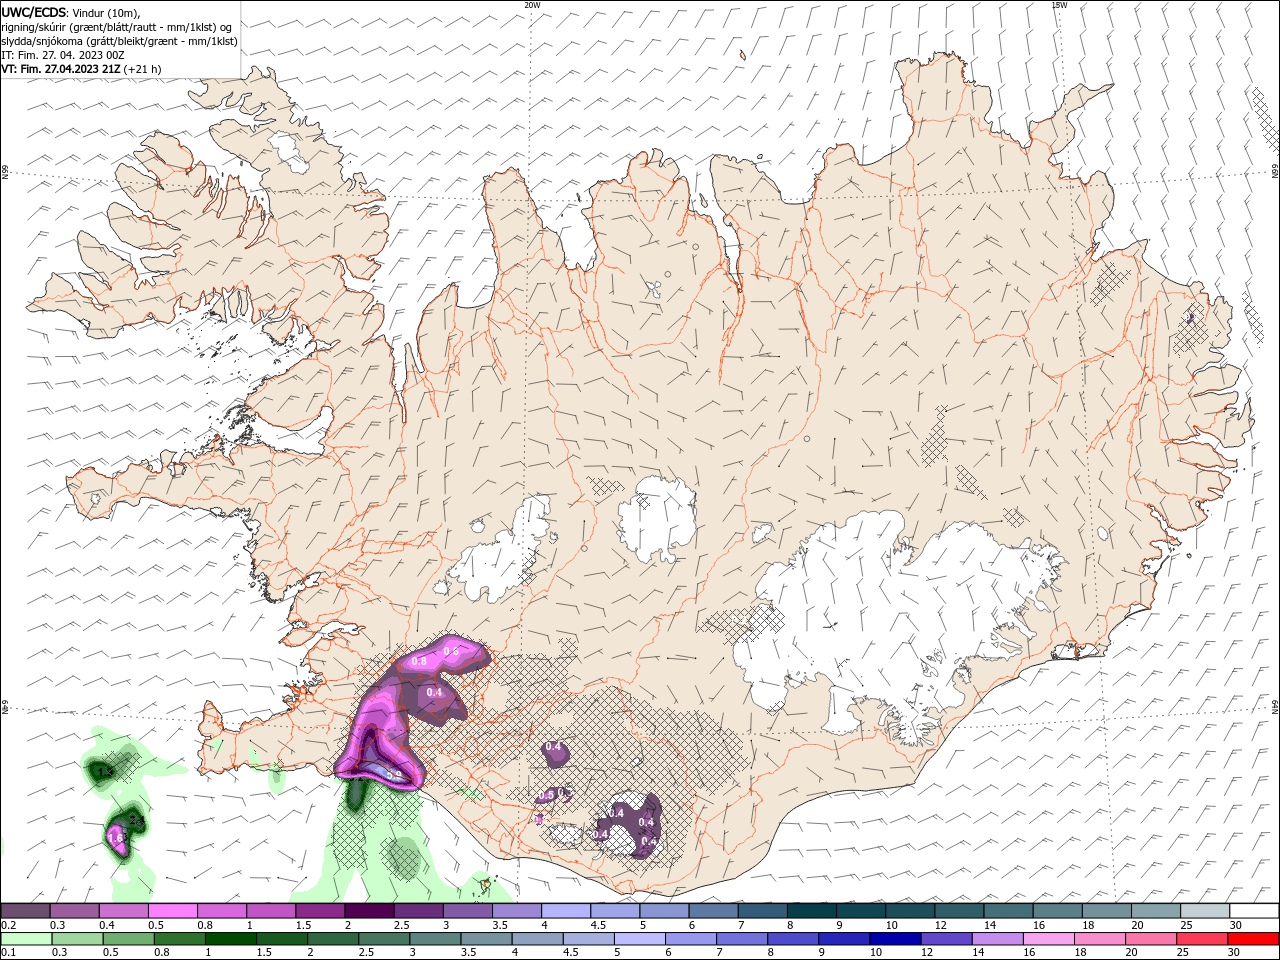1280x960 pixels.
Task: Select the dark mauve 0.2 swatch in top legend
Action: tap(26, 911)
